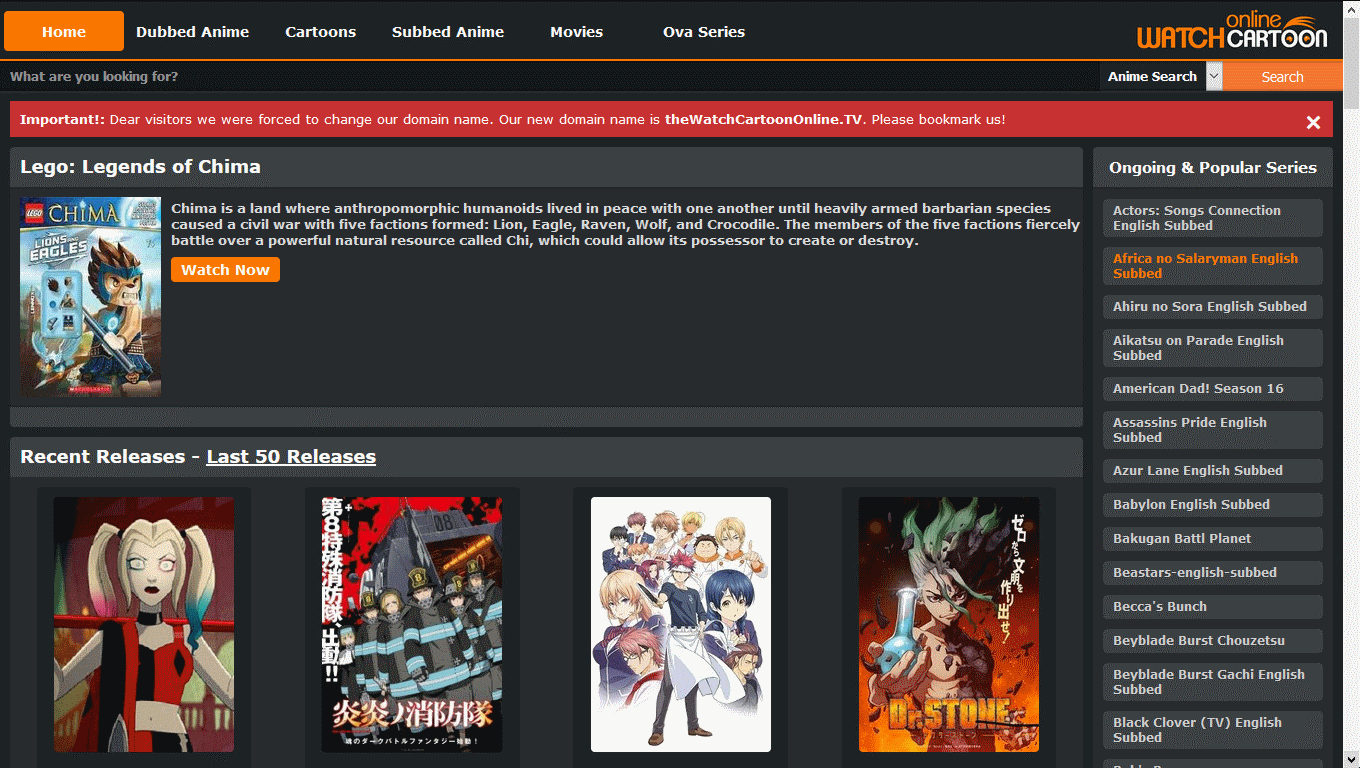The width and height of the screenshot is (1360, 768).
Task: Open the Lego Chima cover image
Action: click(x=90, y=296)
